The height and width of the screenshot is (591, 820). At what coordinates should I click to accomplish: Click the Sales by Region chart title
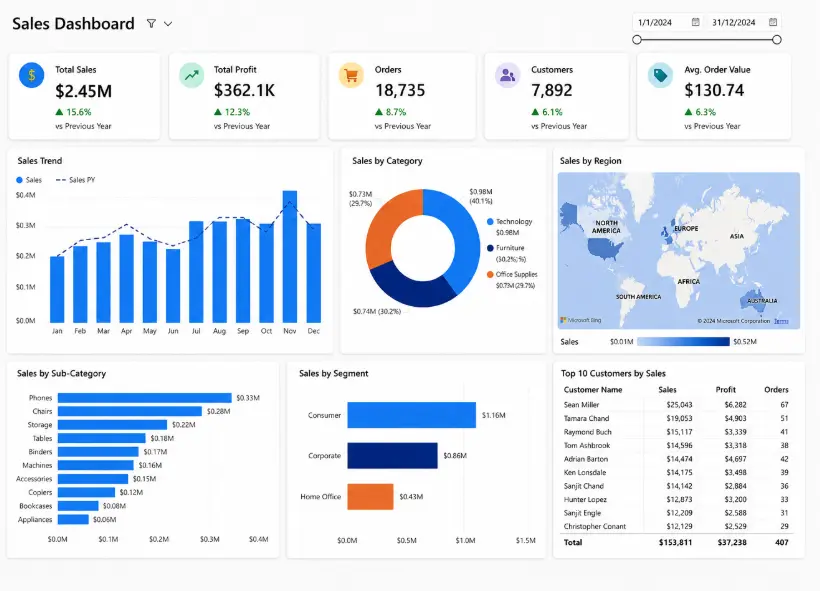coord(590,161)
